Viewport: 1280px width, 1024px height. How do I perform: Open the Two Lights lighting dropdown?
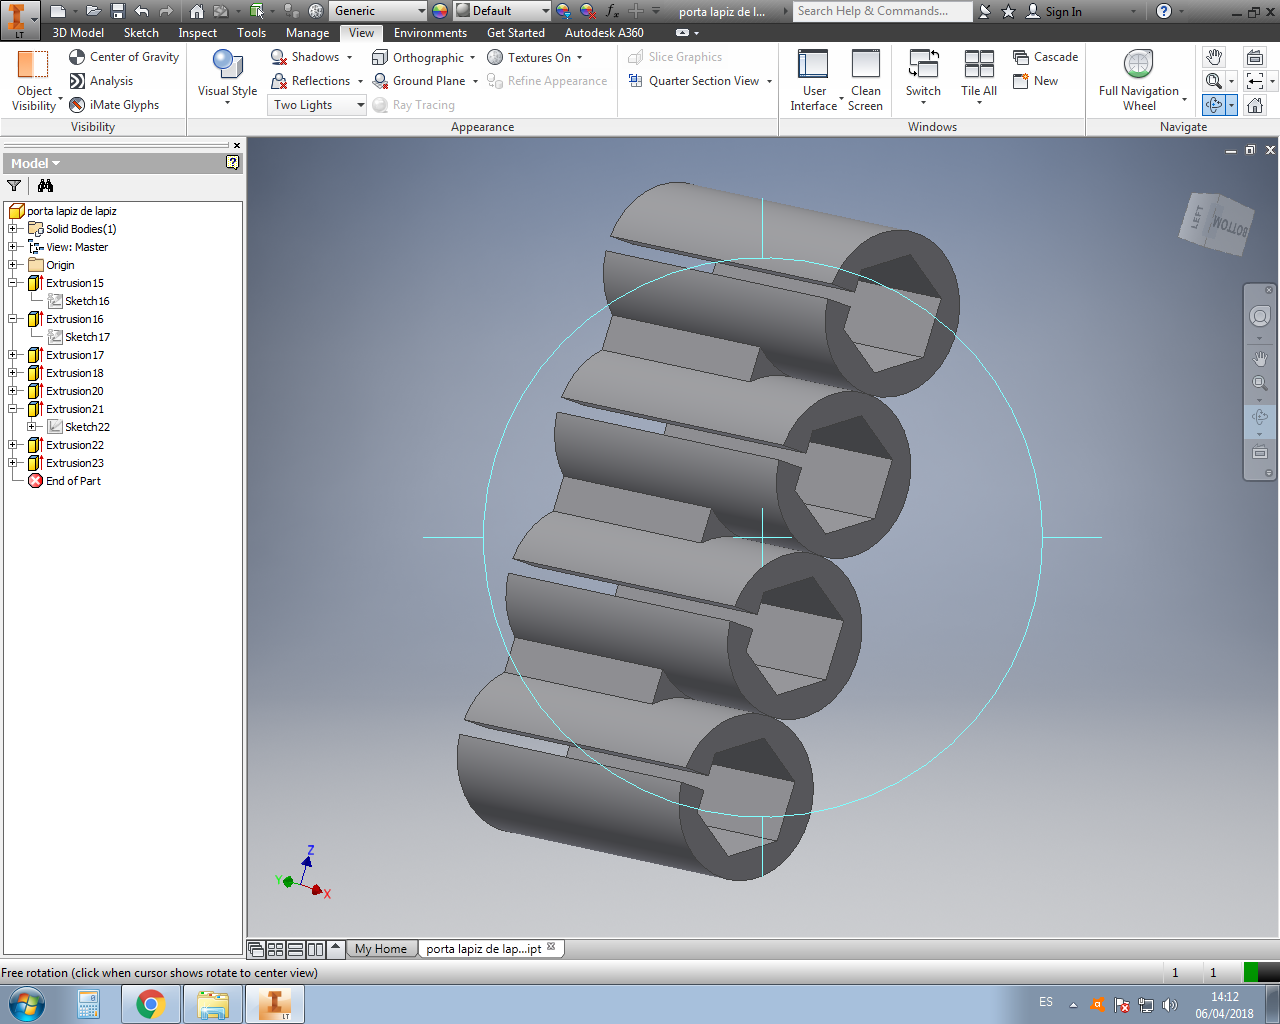point(319,105)
